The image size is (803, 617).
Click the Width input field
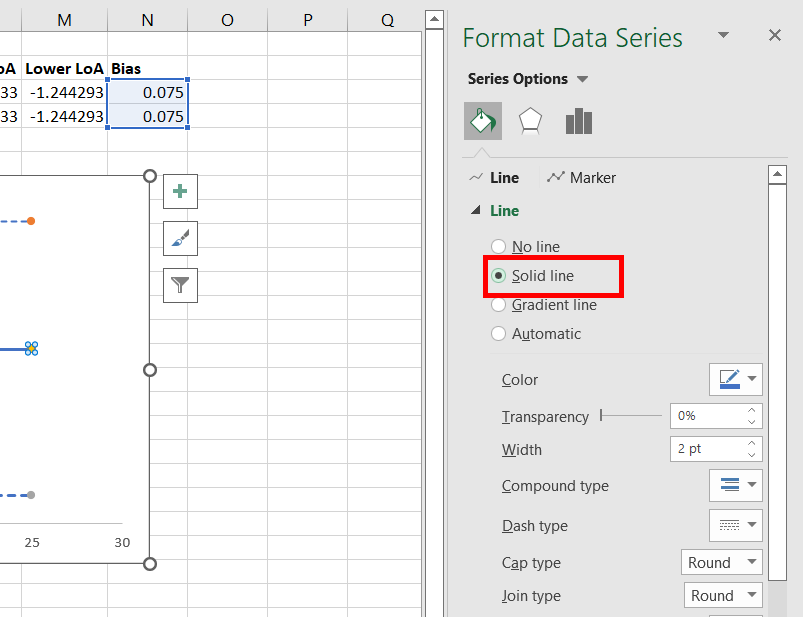pyautogui.click(x=706, y=449)
